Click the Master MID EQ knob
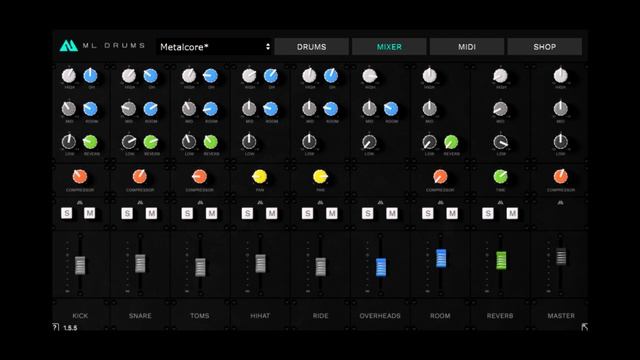This screenshot has height=360, width=640. pyautogui.click(x=560, y=109)
